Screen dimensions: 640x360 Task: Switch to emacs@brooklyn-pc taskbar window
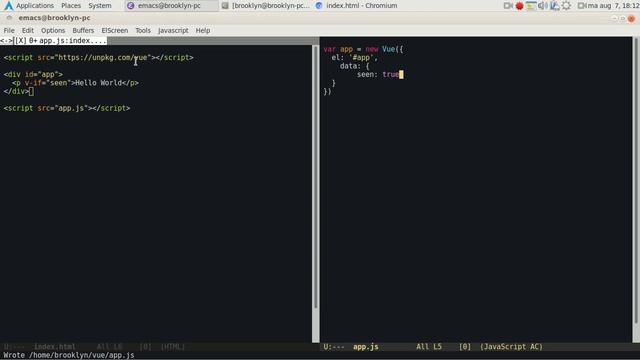(171, 6)
